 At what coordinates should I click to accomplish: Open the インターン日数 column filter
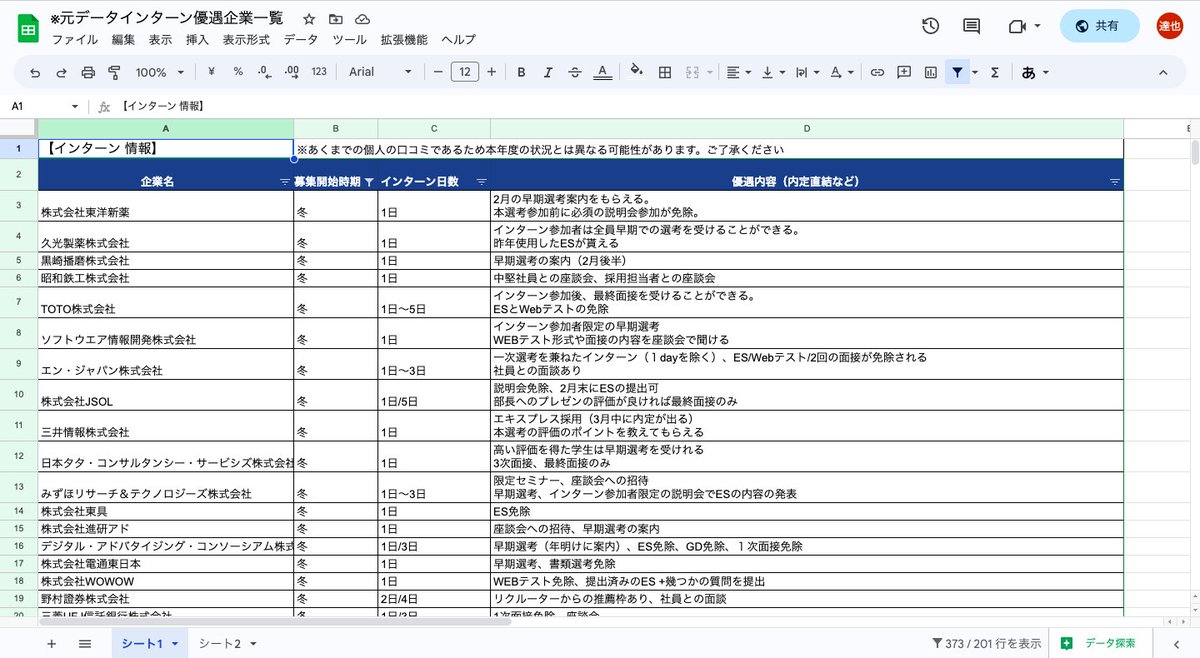481,182
